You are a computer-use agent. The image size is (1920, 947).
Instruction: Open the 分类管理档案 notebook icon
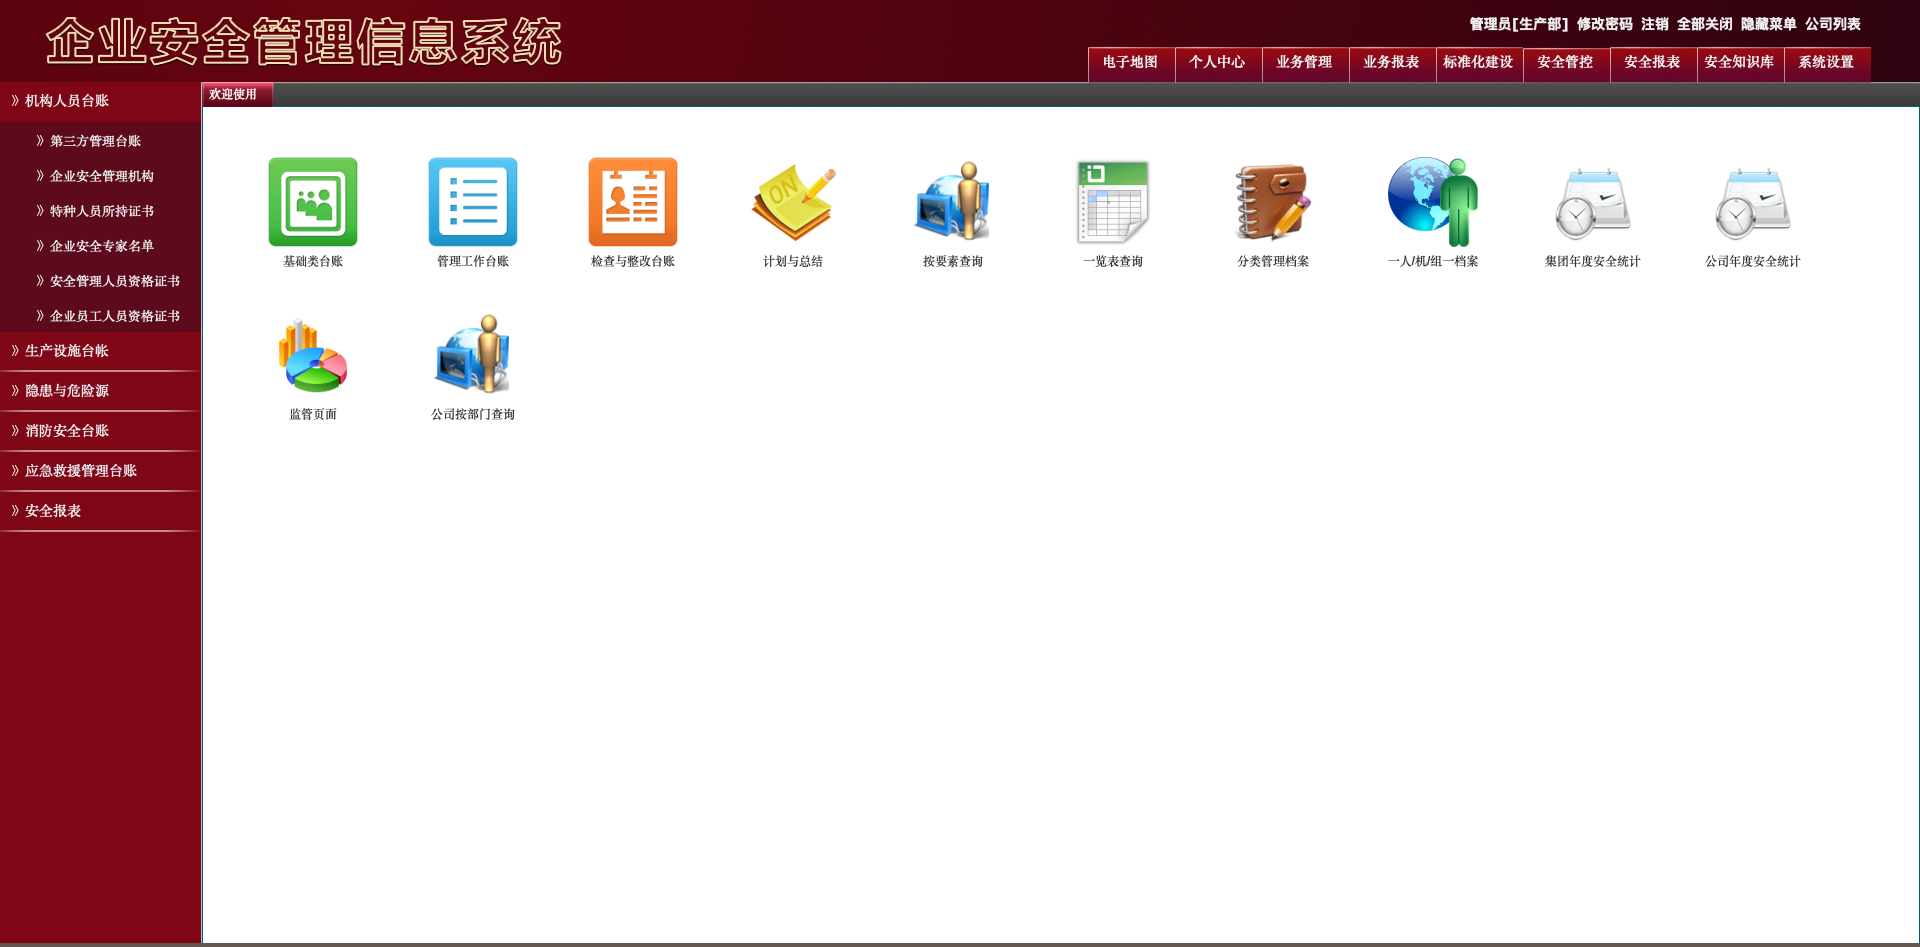point(1272,202)
